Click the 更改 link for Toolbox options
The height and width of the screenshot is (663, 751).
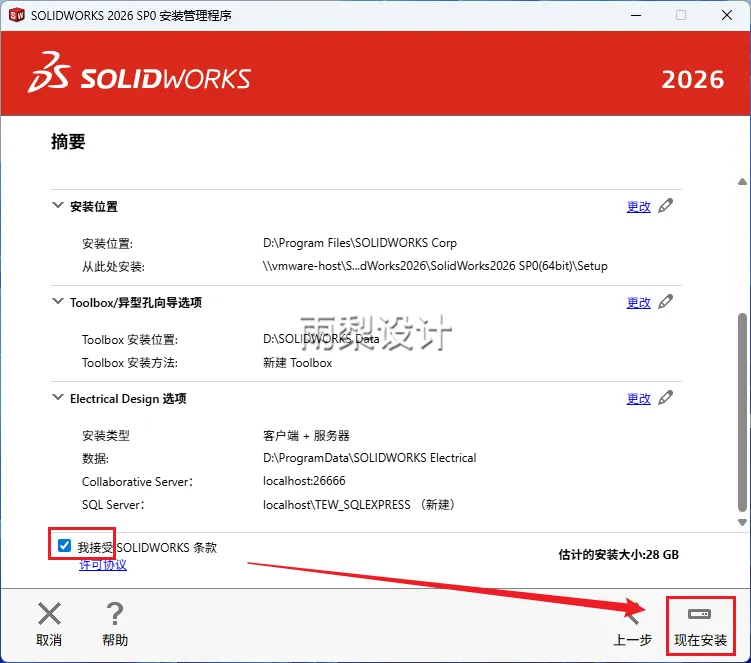coord(638,303)
